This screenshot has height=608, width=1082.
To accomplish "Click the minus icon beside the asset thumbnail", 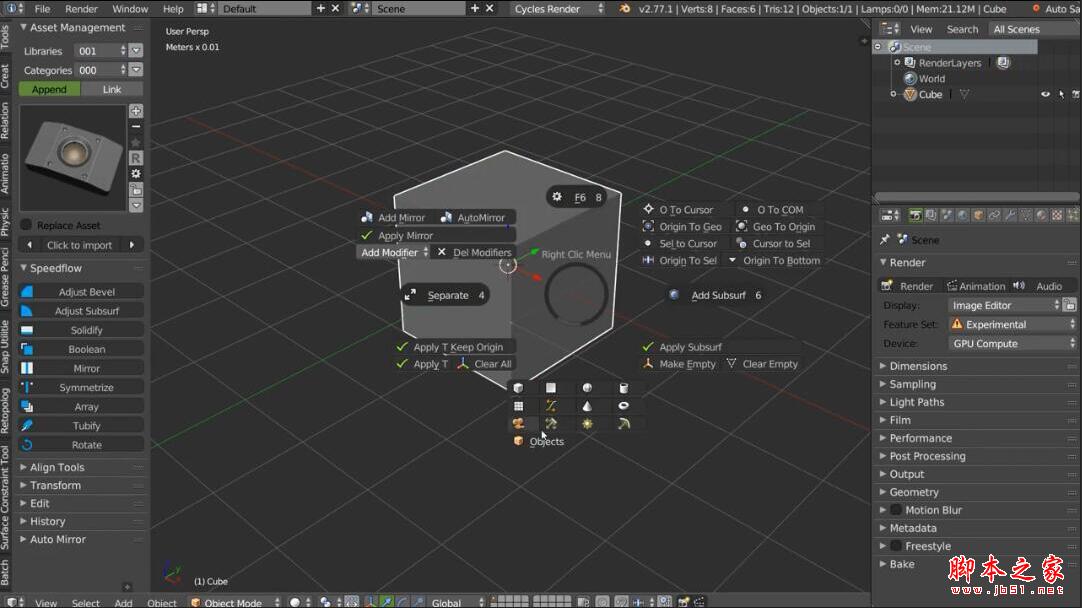I will (136, 127).
